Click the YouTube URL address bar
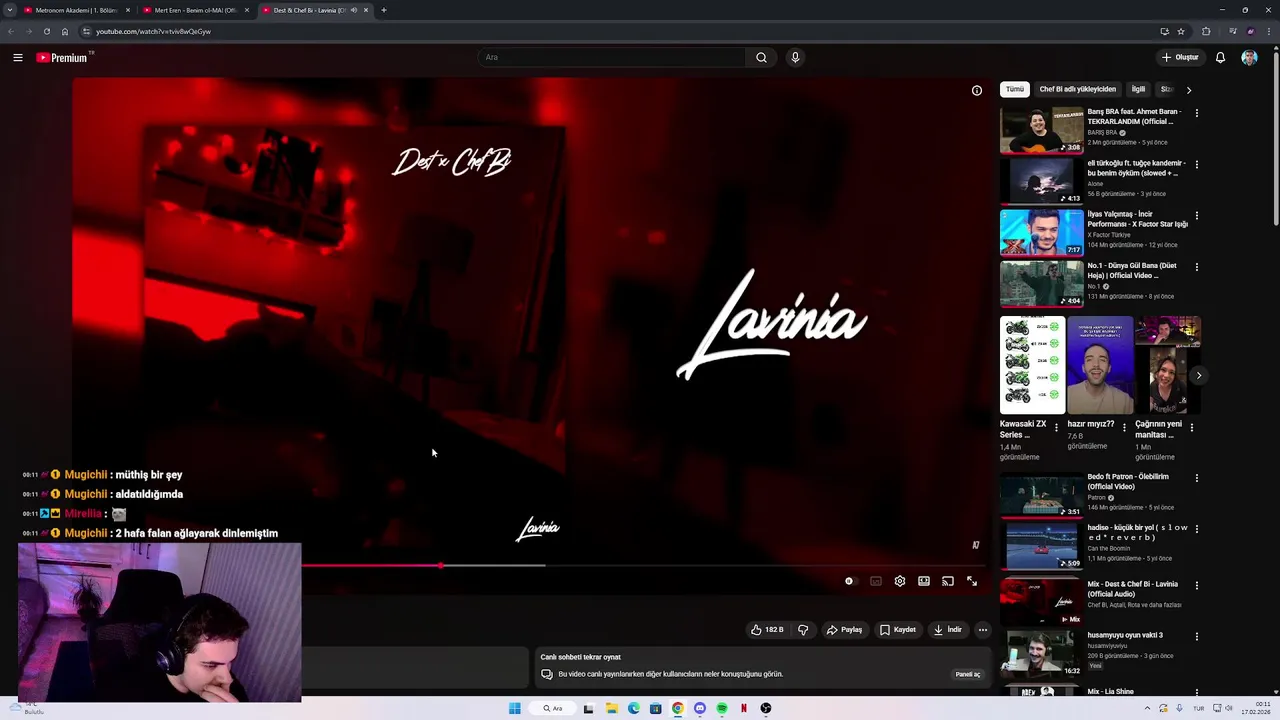Screen dimensions: 1280x720 click(x=620, y=31)
